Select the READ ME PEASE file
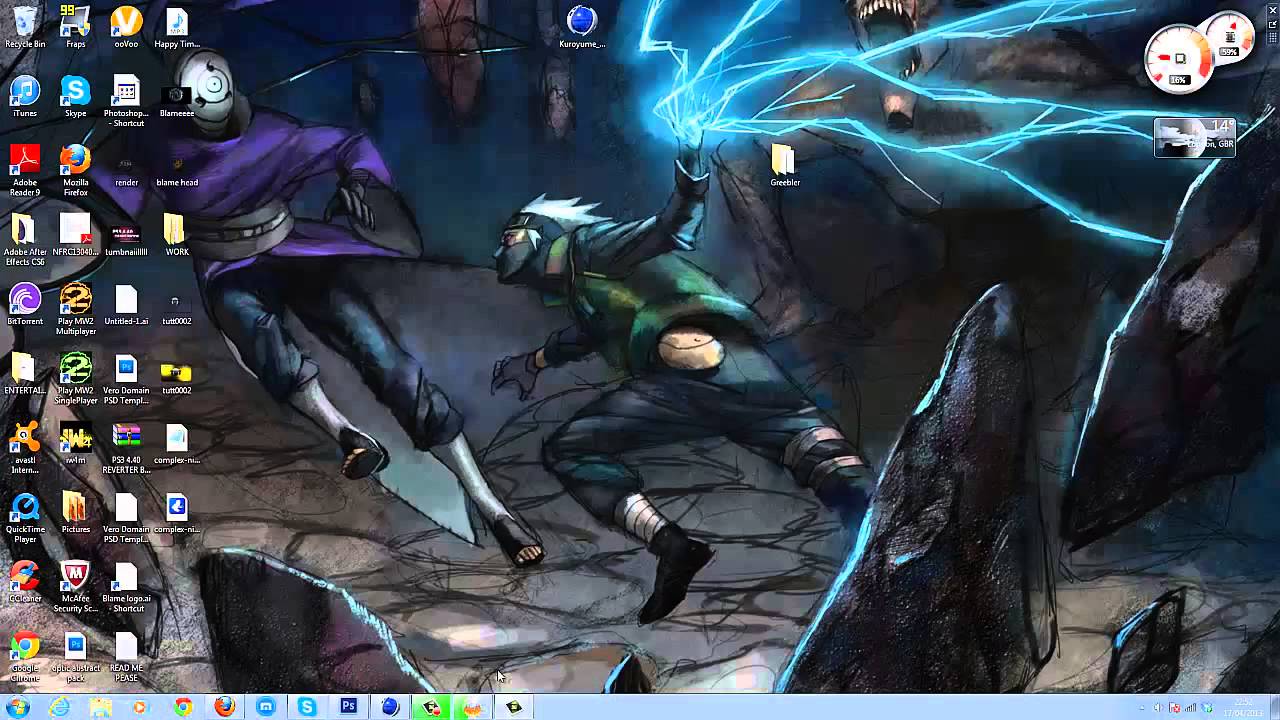The image size is (1280, 720). (126, 656)
